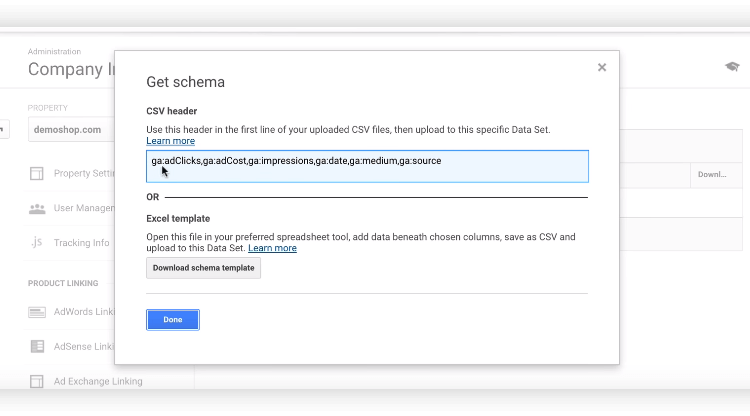The image size is (750, 416).
Task: Click the .js Tracking Info icon
Action: (37, 242)
